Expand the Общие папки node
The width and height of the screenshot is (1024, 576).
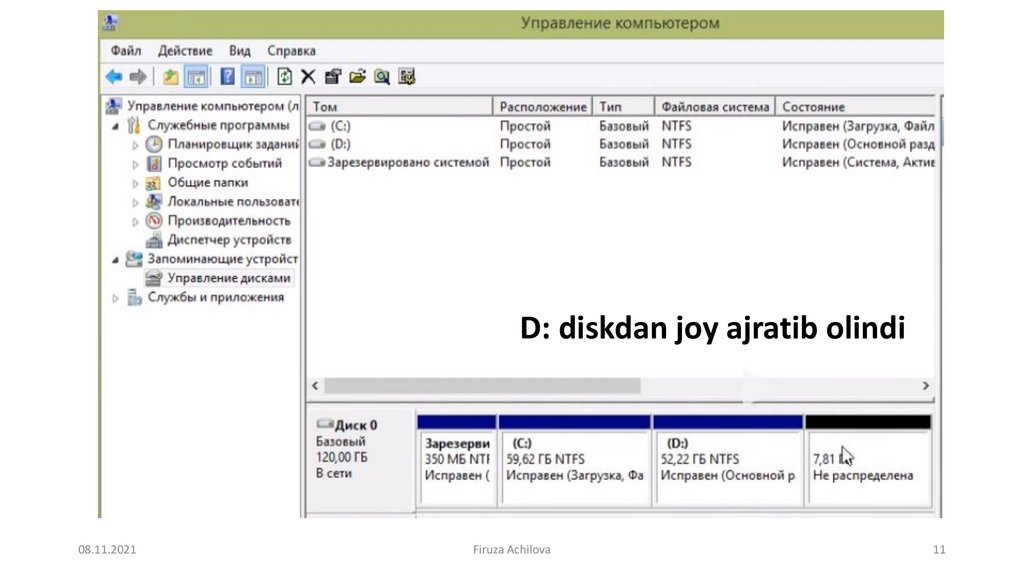pyautogui.click(x=135, y=184)
